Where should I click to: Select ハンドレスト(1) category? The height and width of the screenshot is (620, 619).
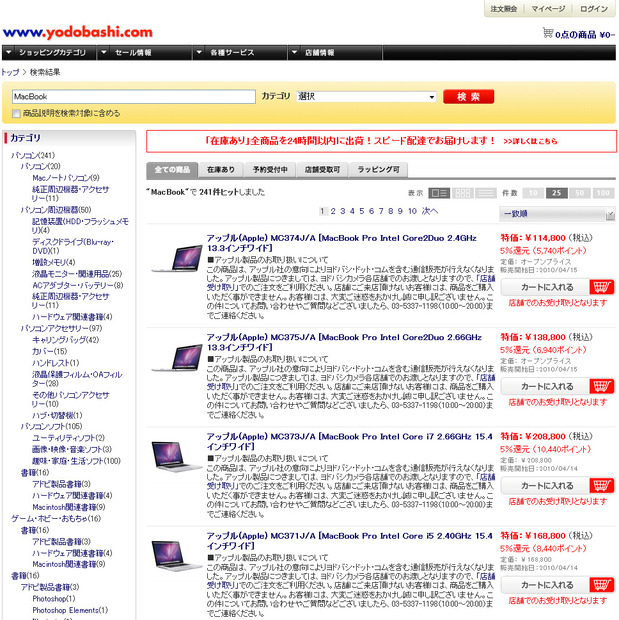[55, 363]
